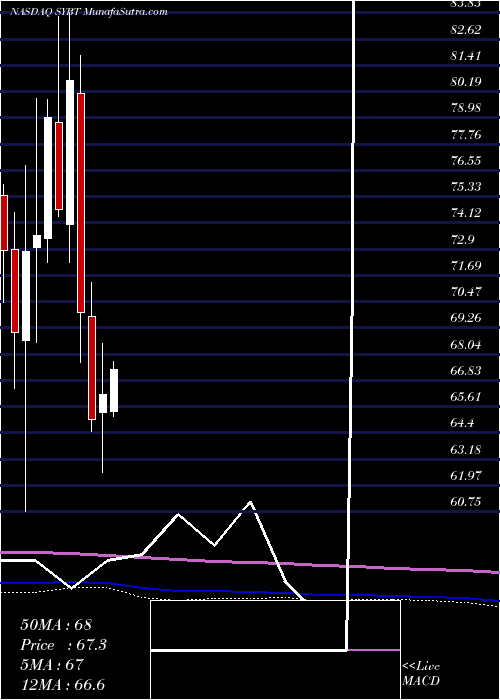Click the 75.33 price axis label
The image size is (500, 700).
click(466, 187)
